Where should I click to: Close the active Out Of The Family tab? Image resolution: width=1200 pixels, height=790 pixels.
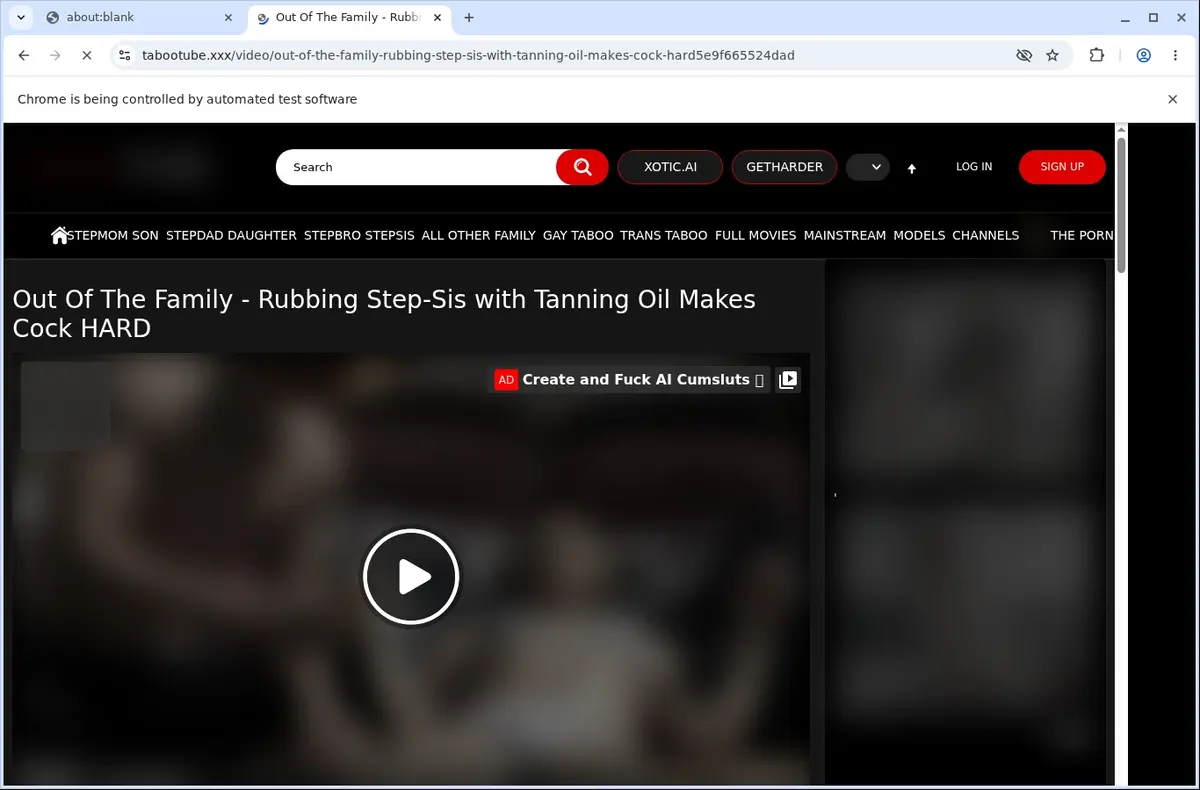point(437,17)
